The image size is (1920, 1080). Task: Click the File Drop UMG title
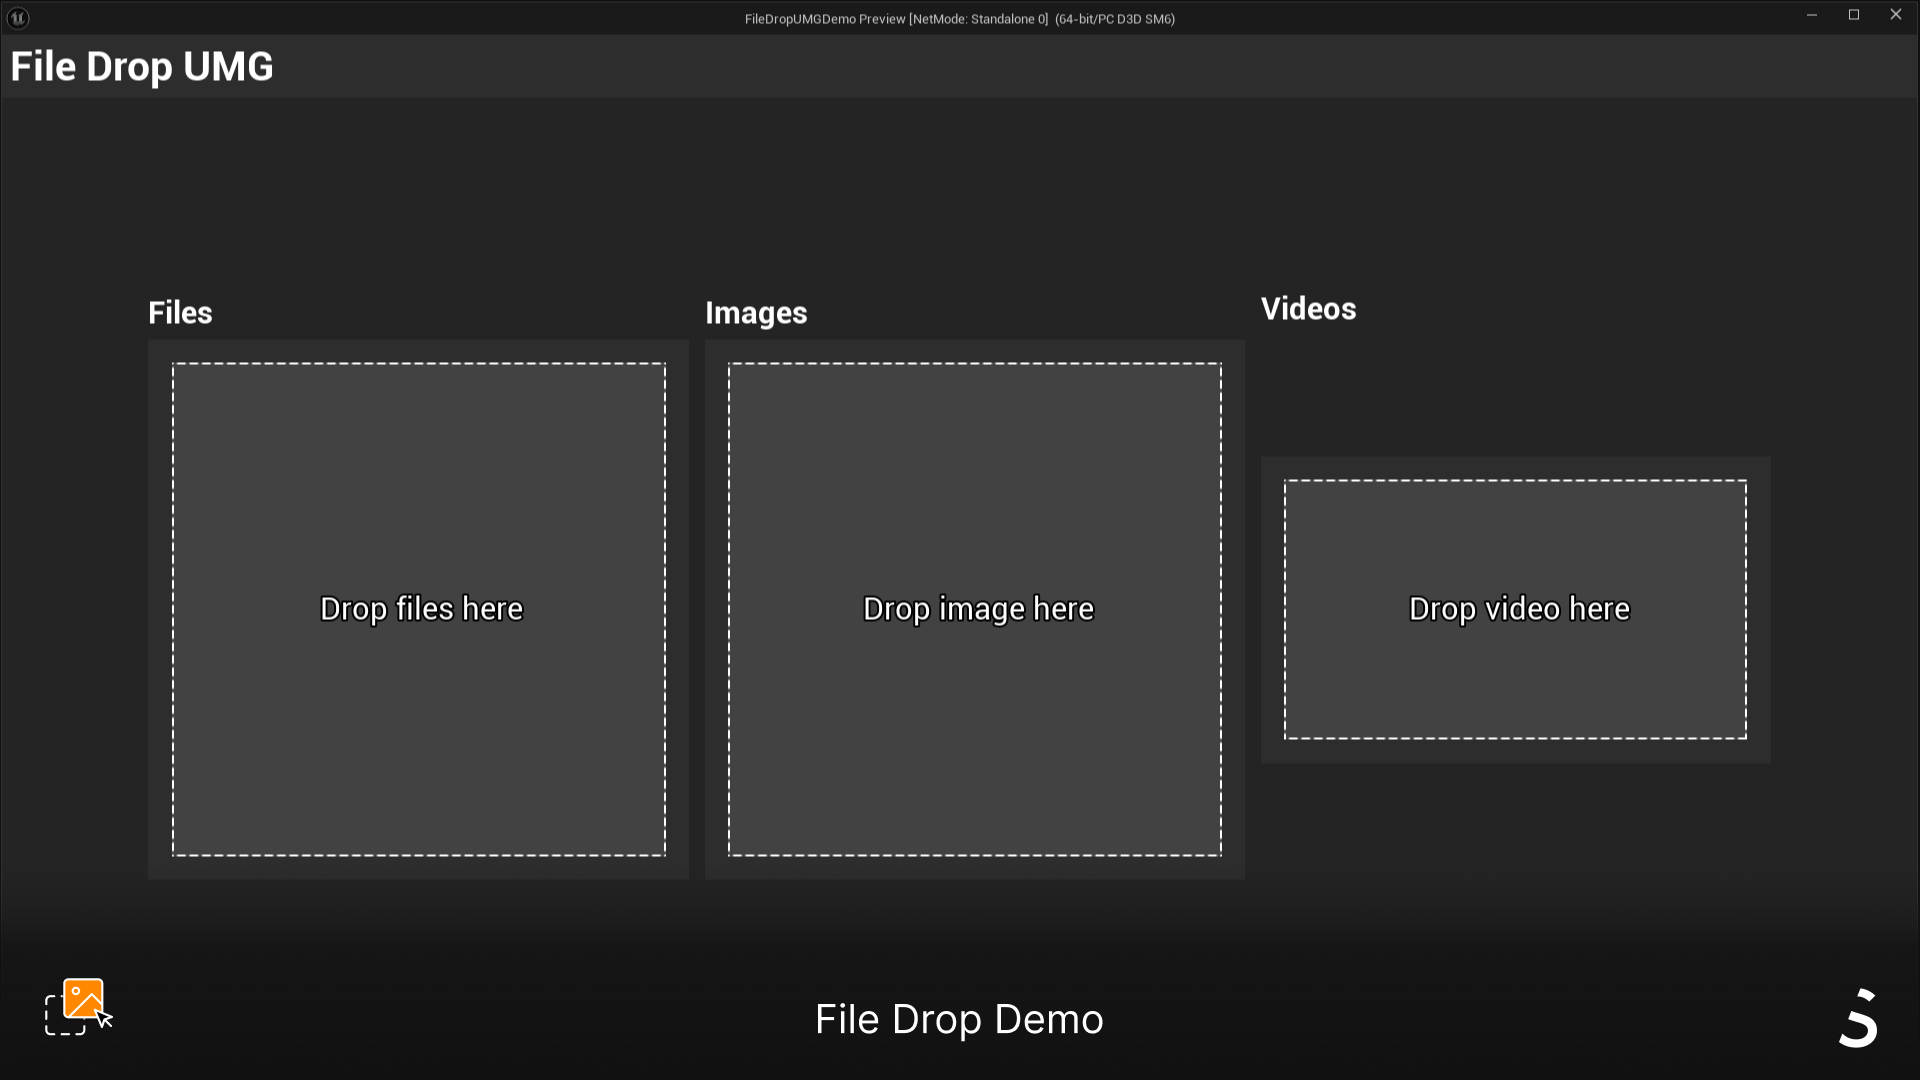point(142,67)
